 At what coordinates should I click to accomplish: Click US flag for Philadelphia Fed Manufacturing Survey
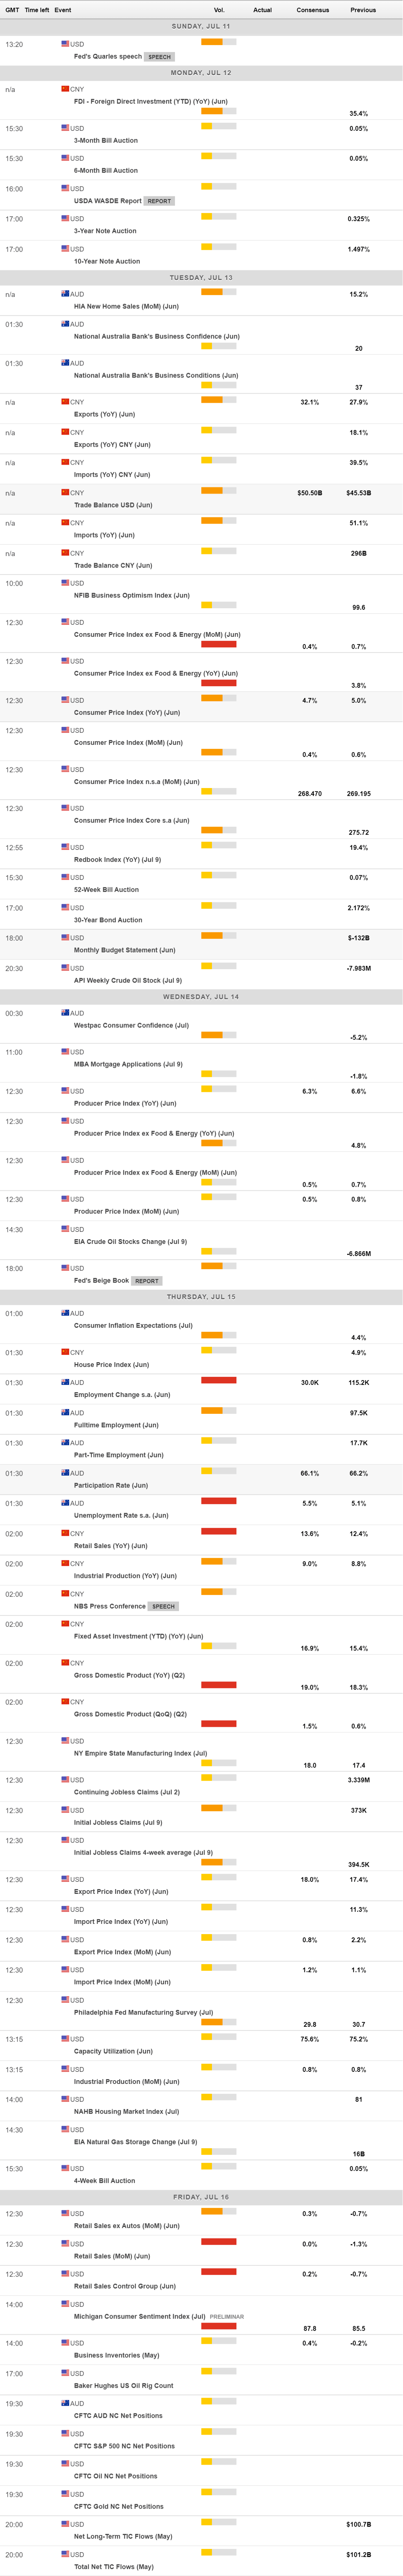[65, 2000]
